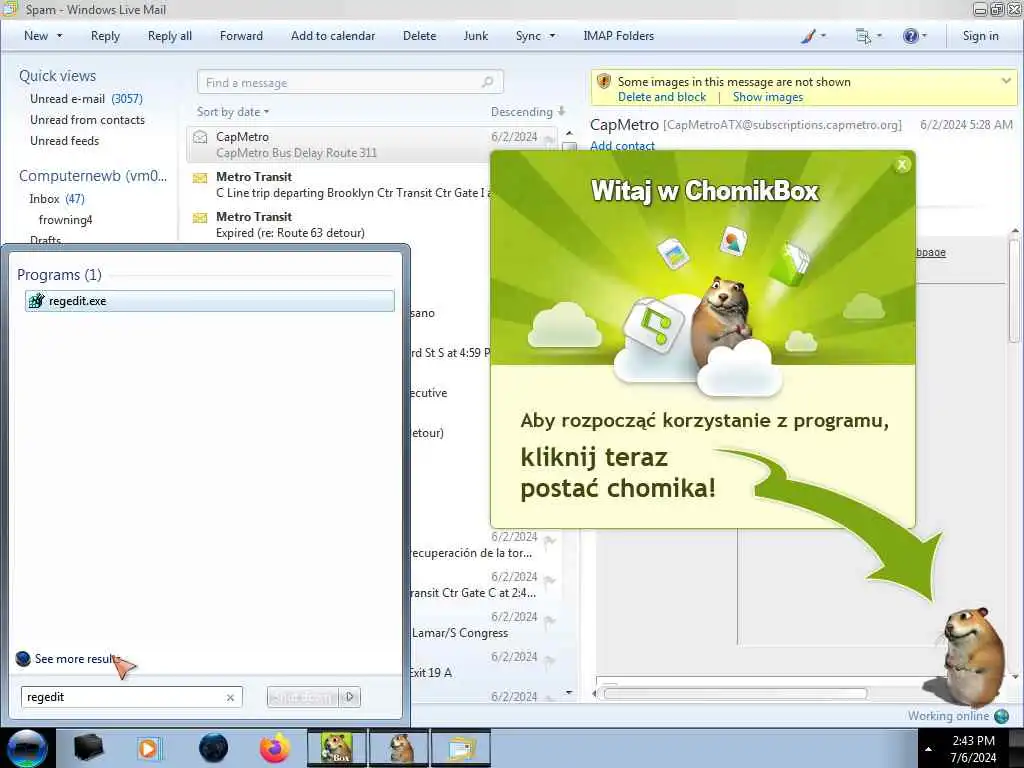The image size is (1024, 768).
Task: Toggle flag on the Lamar/S Congress message
Action: click(x=550, y=620)
